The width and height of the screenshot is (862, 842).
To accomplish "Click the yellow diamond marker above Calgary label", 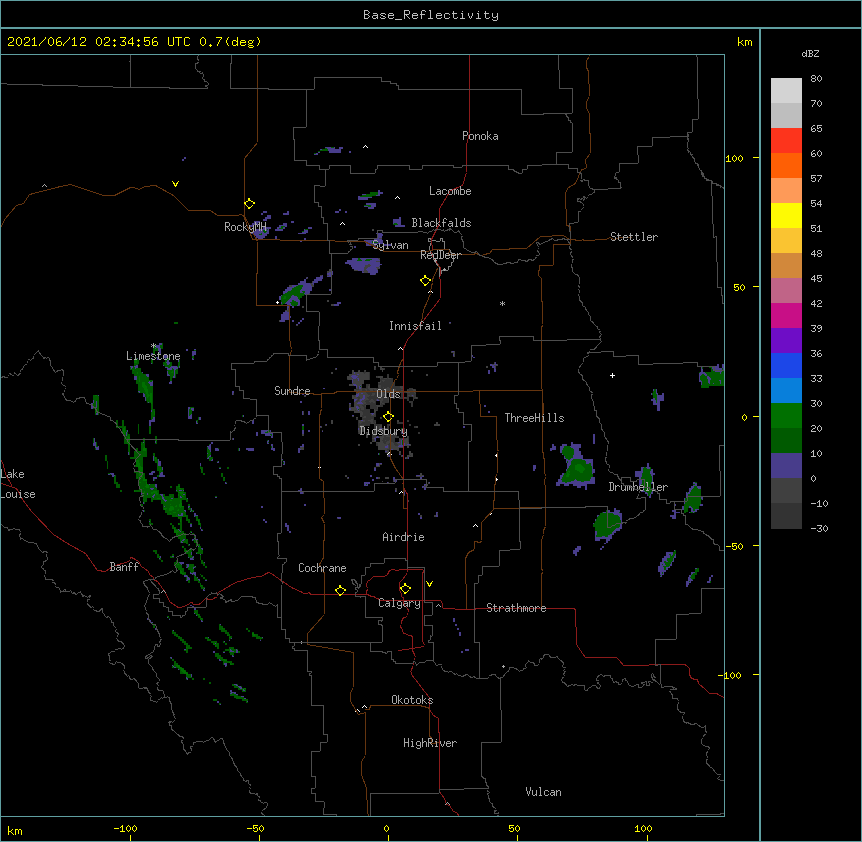I will [x=405, y=589].
